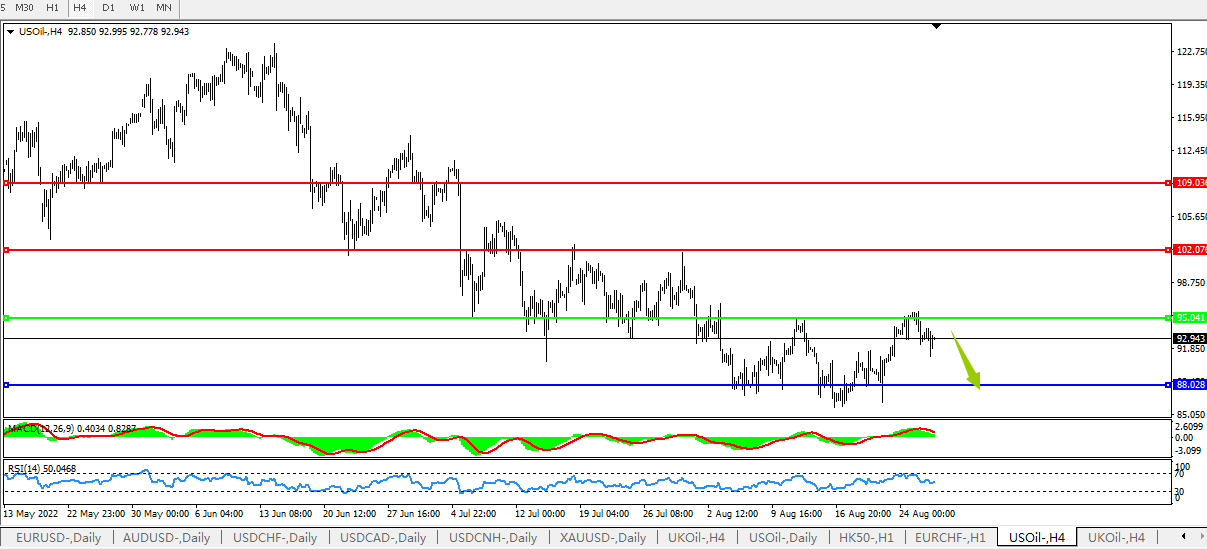
Task: Switch chart to M30 timeframe
Action: tap(24, 8)
